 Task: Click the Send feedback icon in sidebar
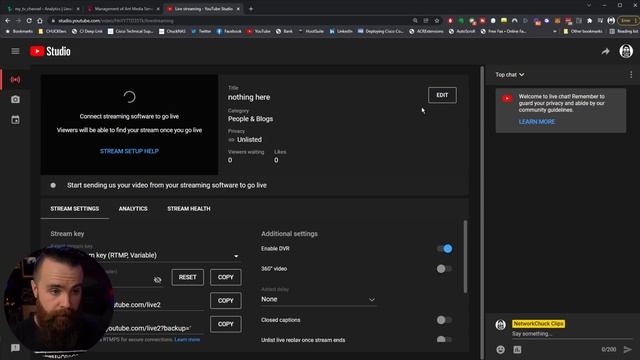[x=15, y=348]
